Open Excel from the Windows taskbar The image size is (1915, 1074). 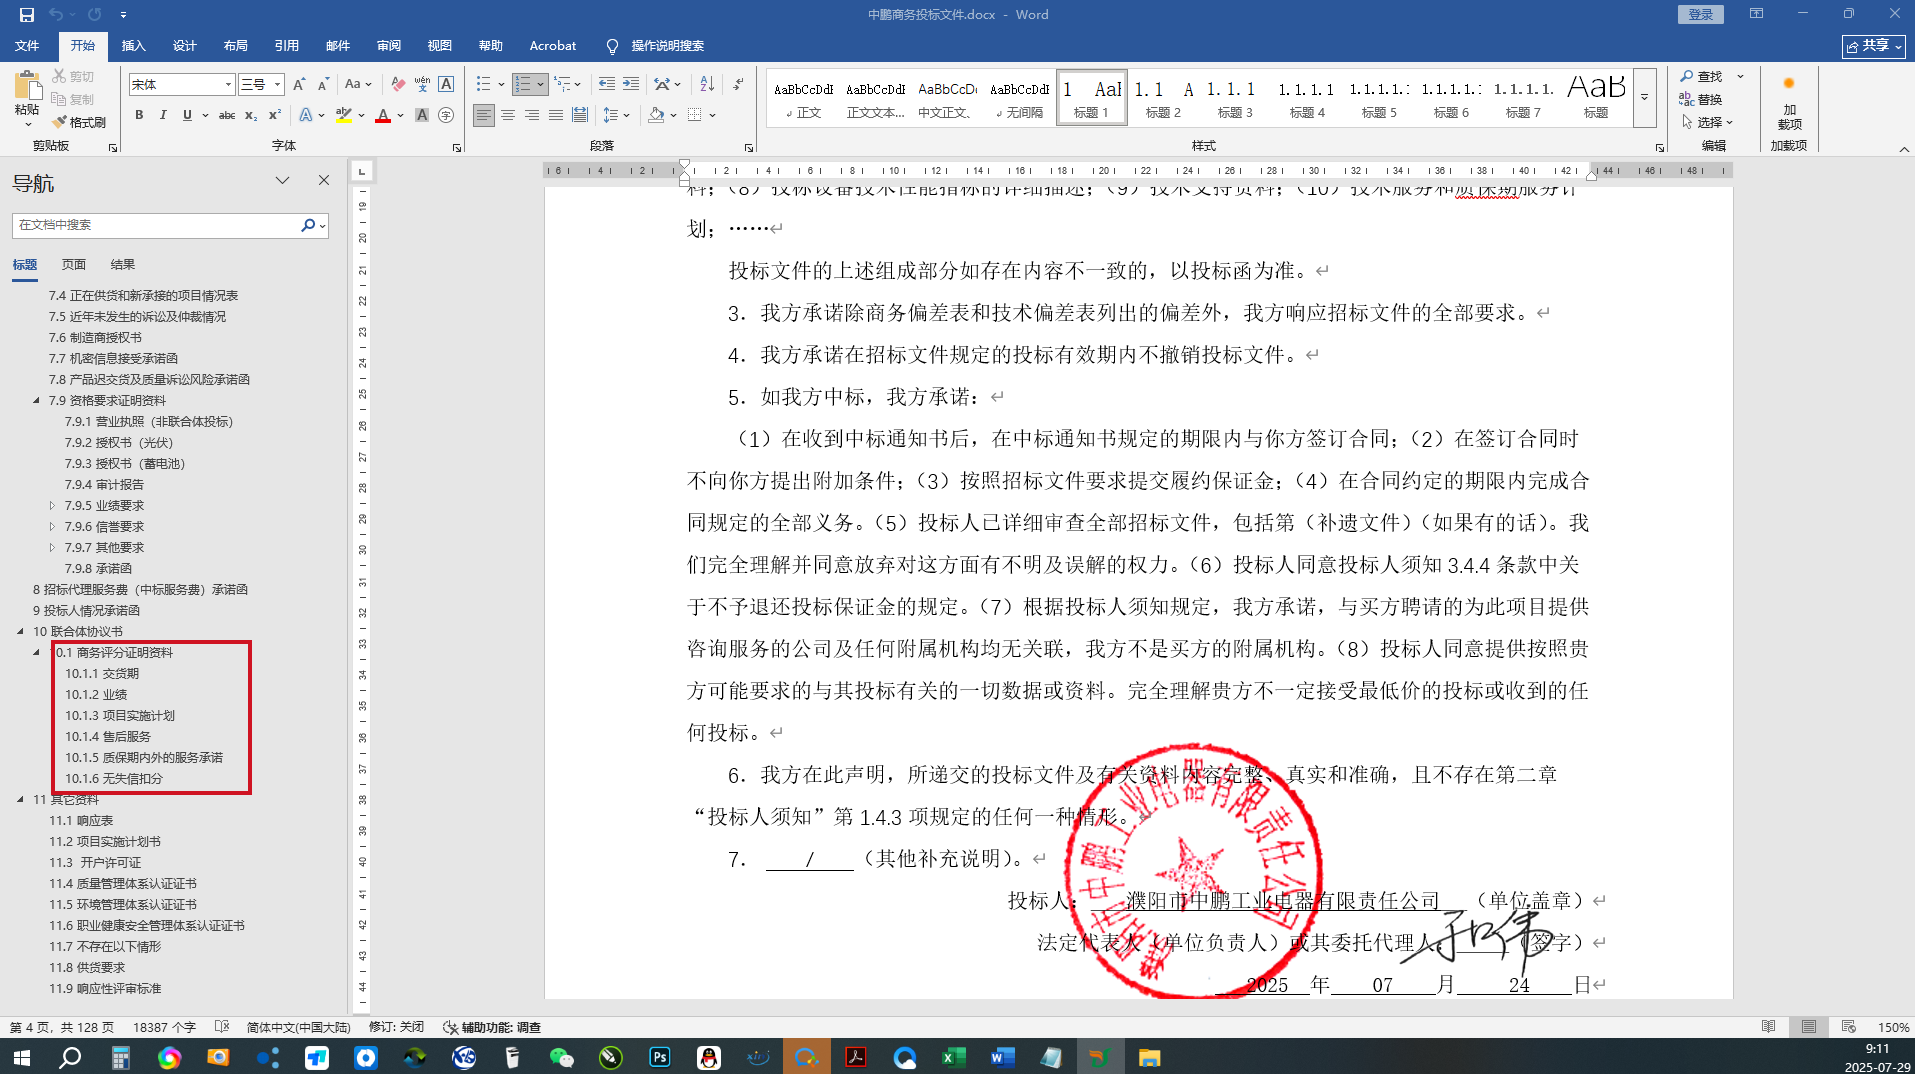point(953,1057)
